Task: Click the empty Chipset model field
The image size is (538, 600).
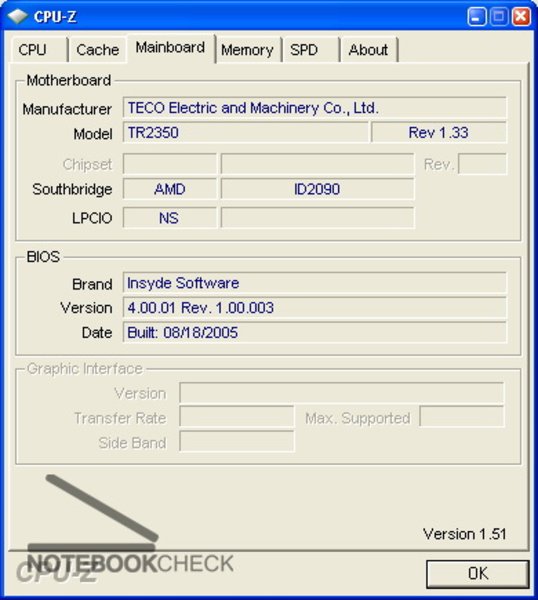Action: pyautogui.click(x=317, y=164)
